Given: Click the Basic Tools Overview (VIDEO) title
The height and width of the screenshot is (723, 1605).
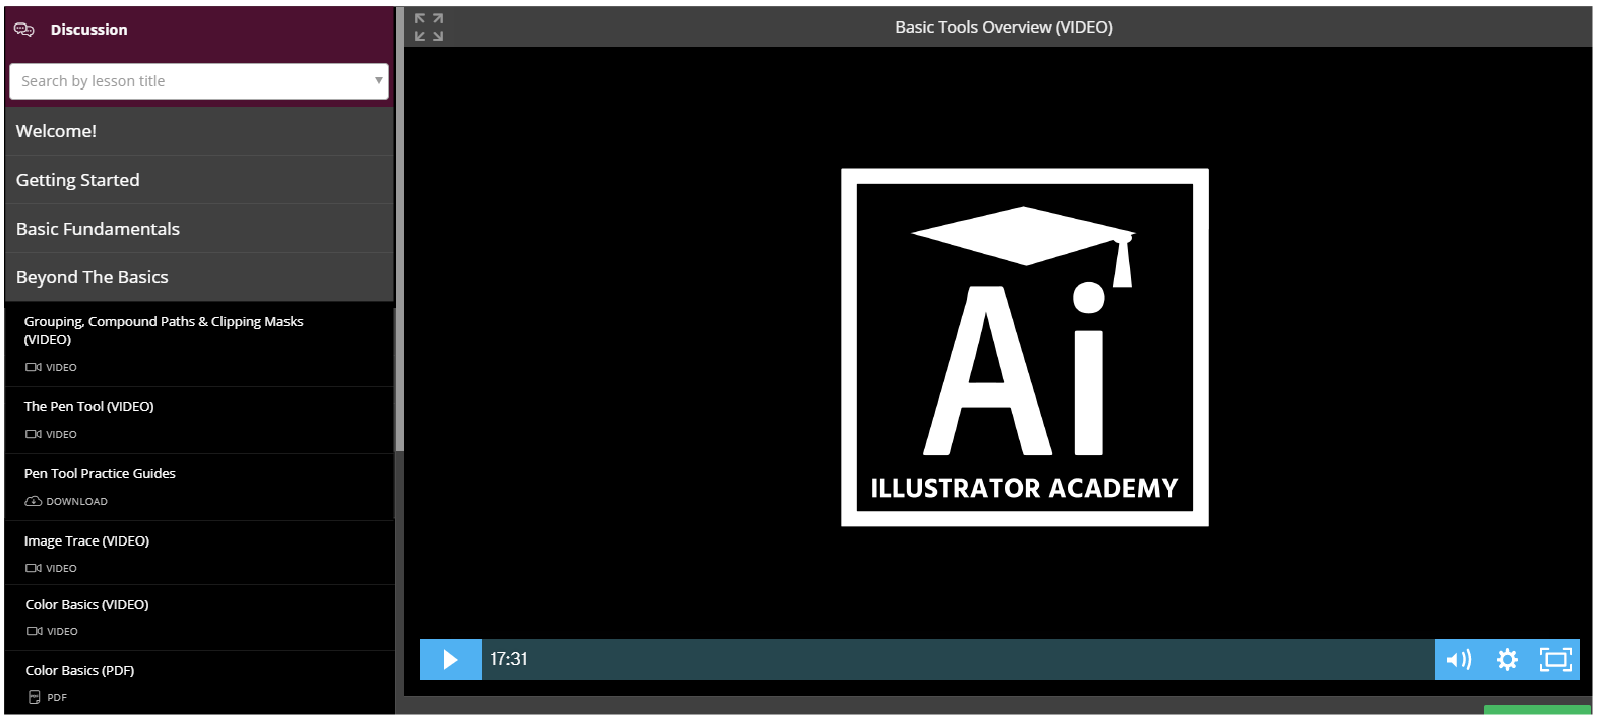Looking at the screenshot, I should coord(1004,27).
